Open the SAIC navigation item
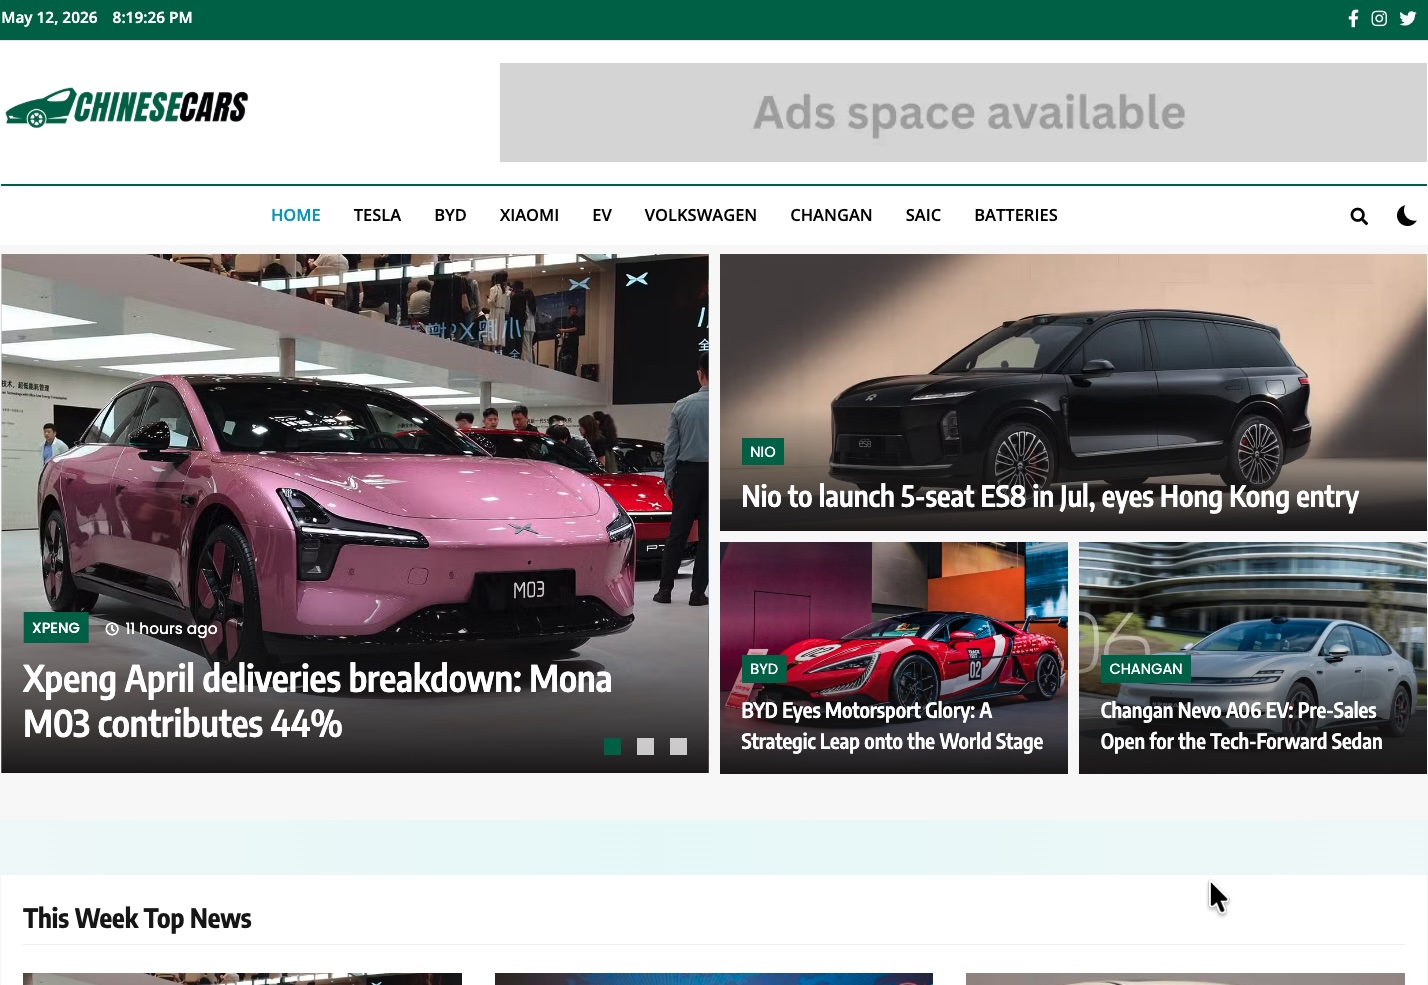 pos(923,215)
